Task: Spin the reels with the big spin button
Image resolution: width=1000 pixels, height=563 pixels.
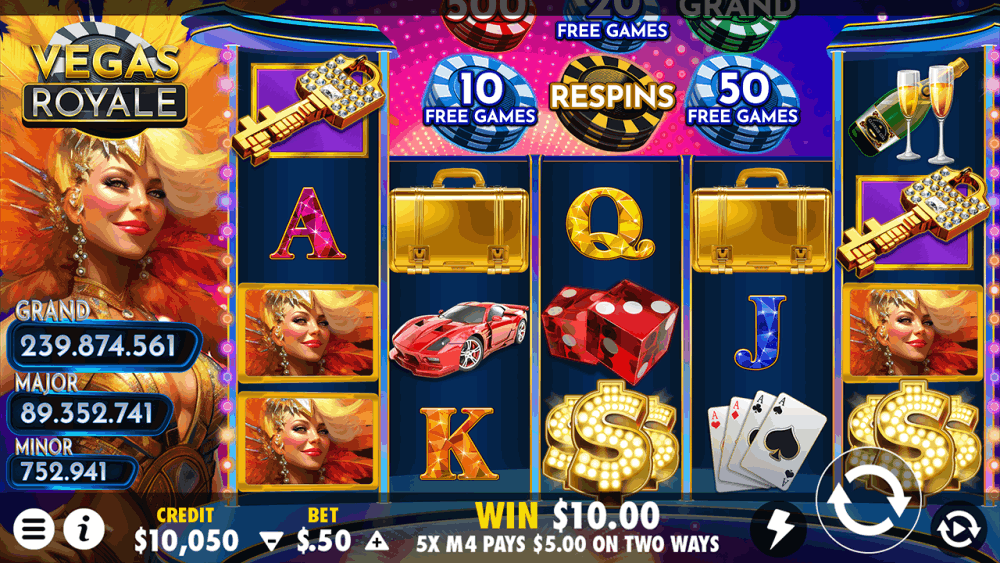Action: tap(868, 499)
